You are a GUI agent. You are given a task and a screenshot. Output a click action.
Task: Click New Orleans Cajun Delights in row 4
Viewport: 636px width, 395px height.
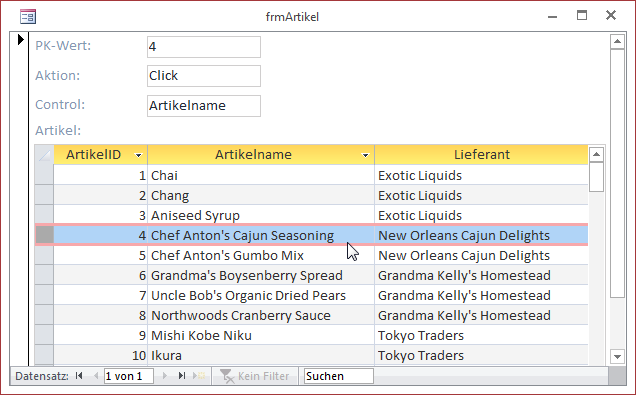[x=481, y=235]
